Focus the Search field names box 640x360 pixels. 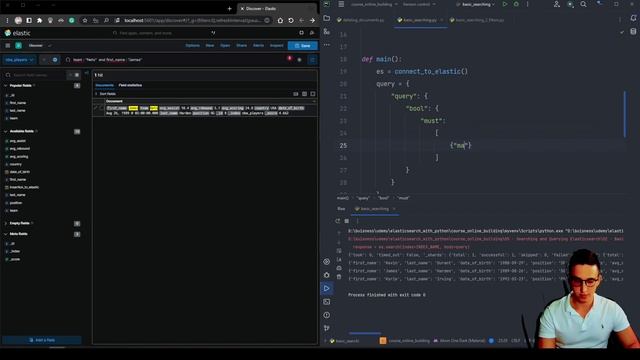[x=36, y=75]
